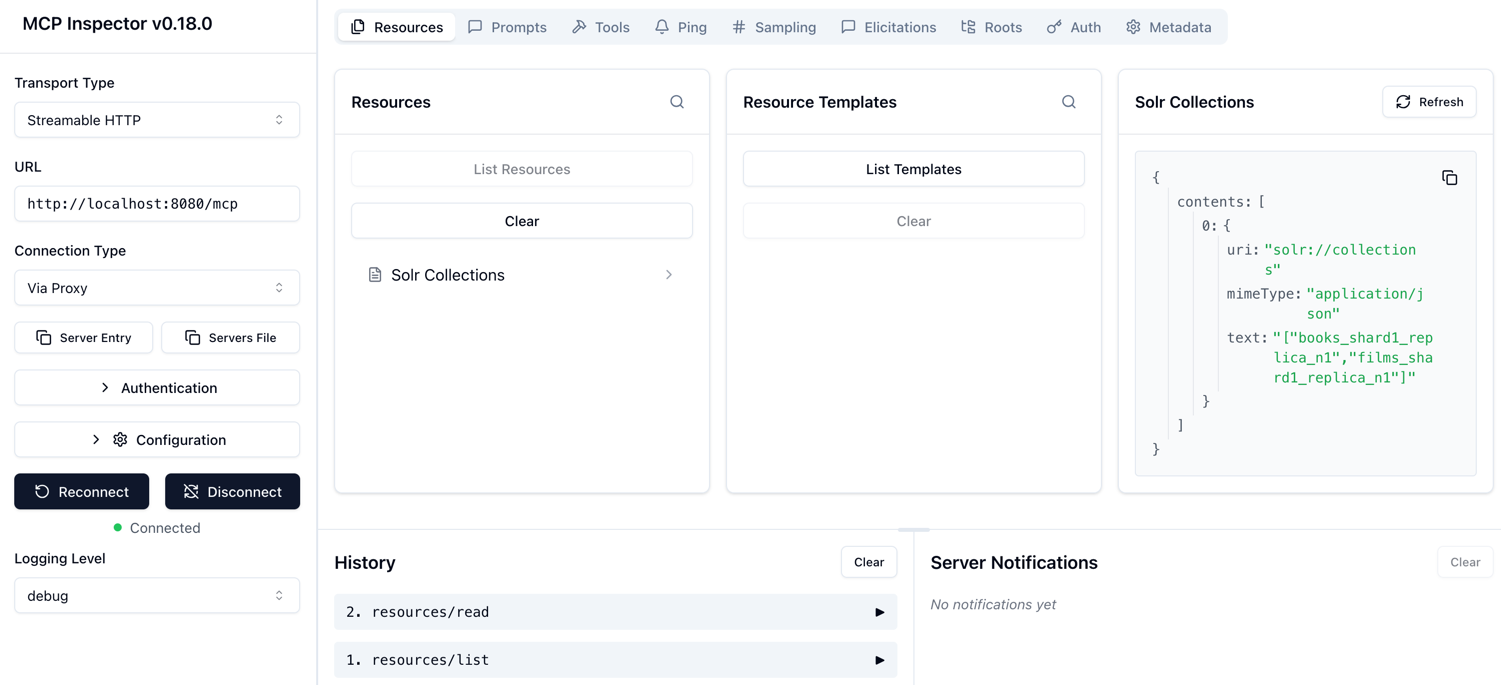
Task: Click the Auth key icon
Action: 1054,27
